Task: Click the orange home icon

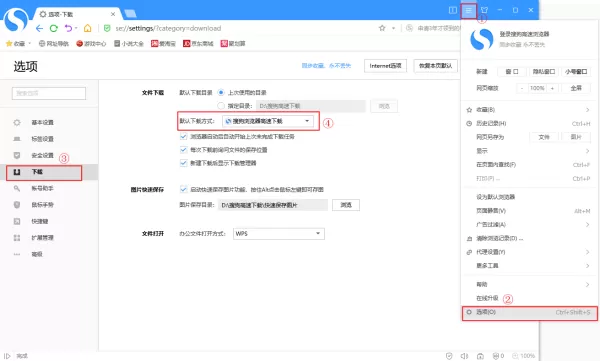Action: pos(88,28)
